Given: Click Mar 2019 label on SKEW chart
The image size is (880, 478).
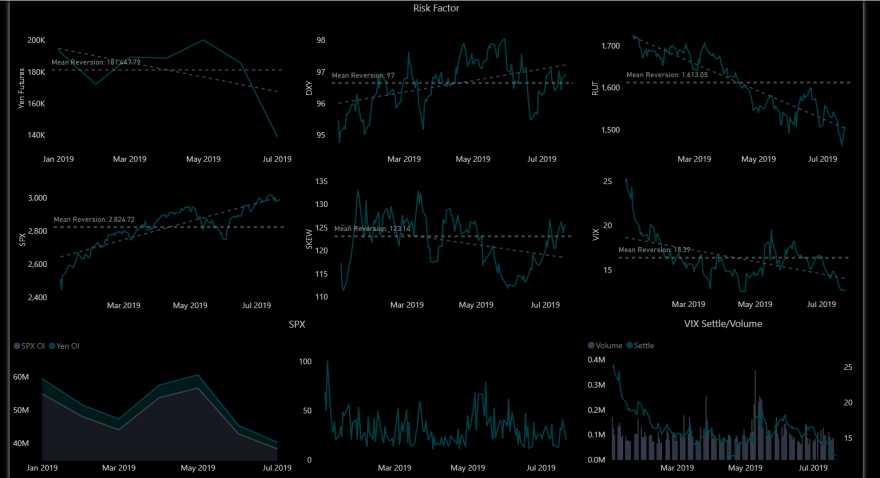Looking at the screenshot, I should 407,305.
